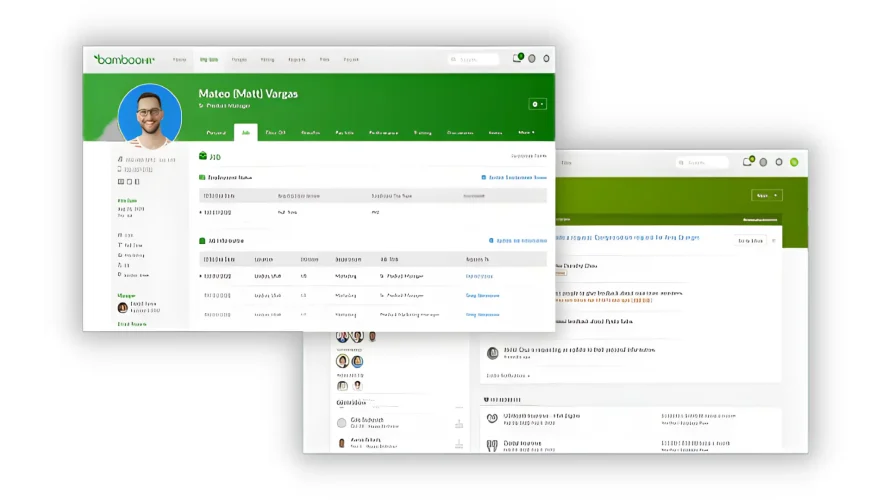This screenshot has height=500, width=889.
Task: Click the gray help circle icon in the back window
Action: (x=763, y=162)
